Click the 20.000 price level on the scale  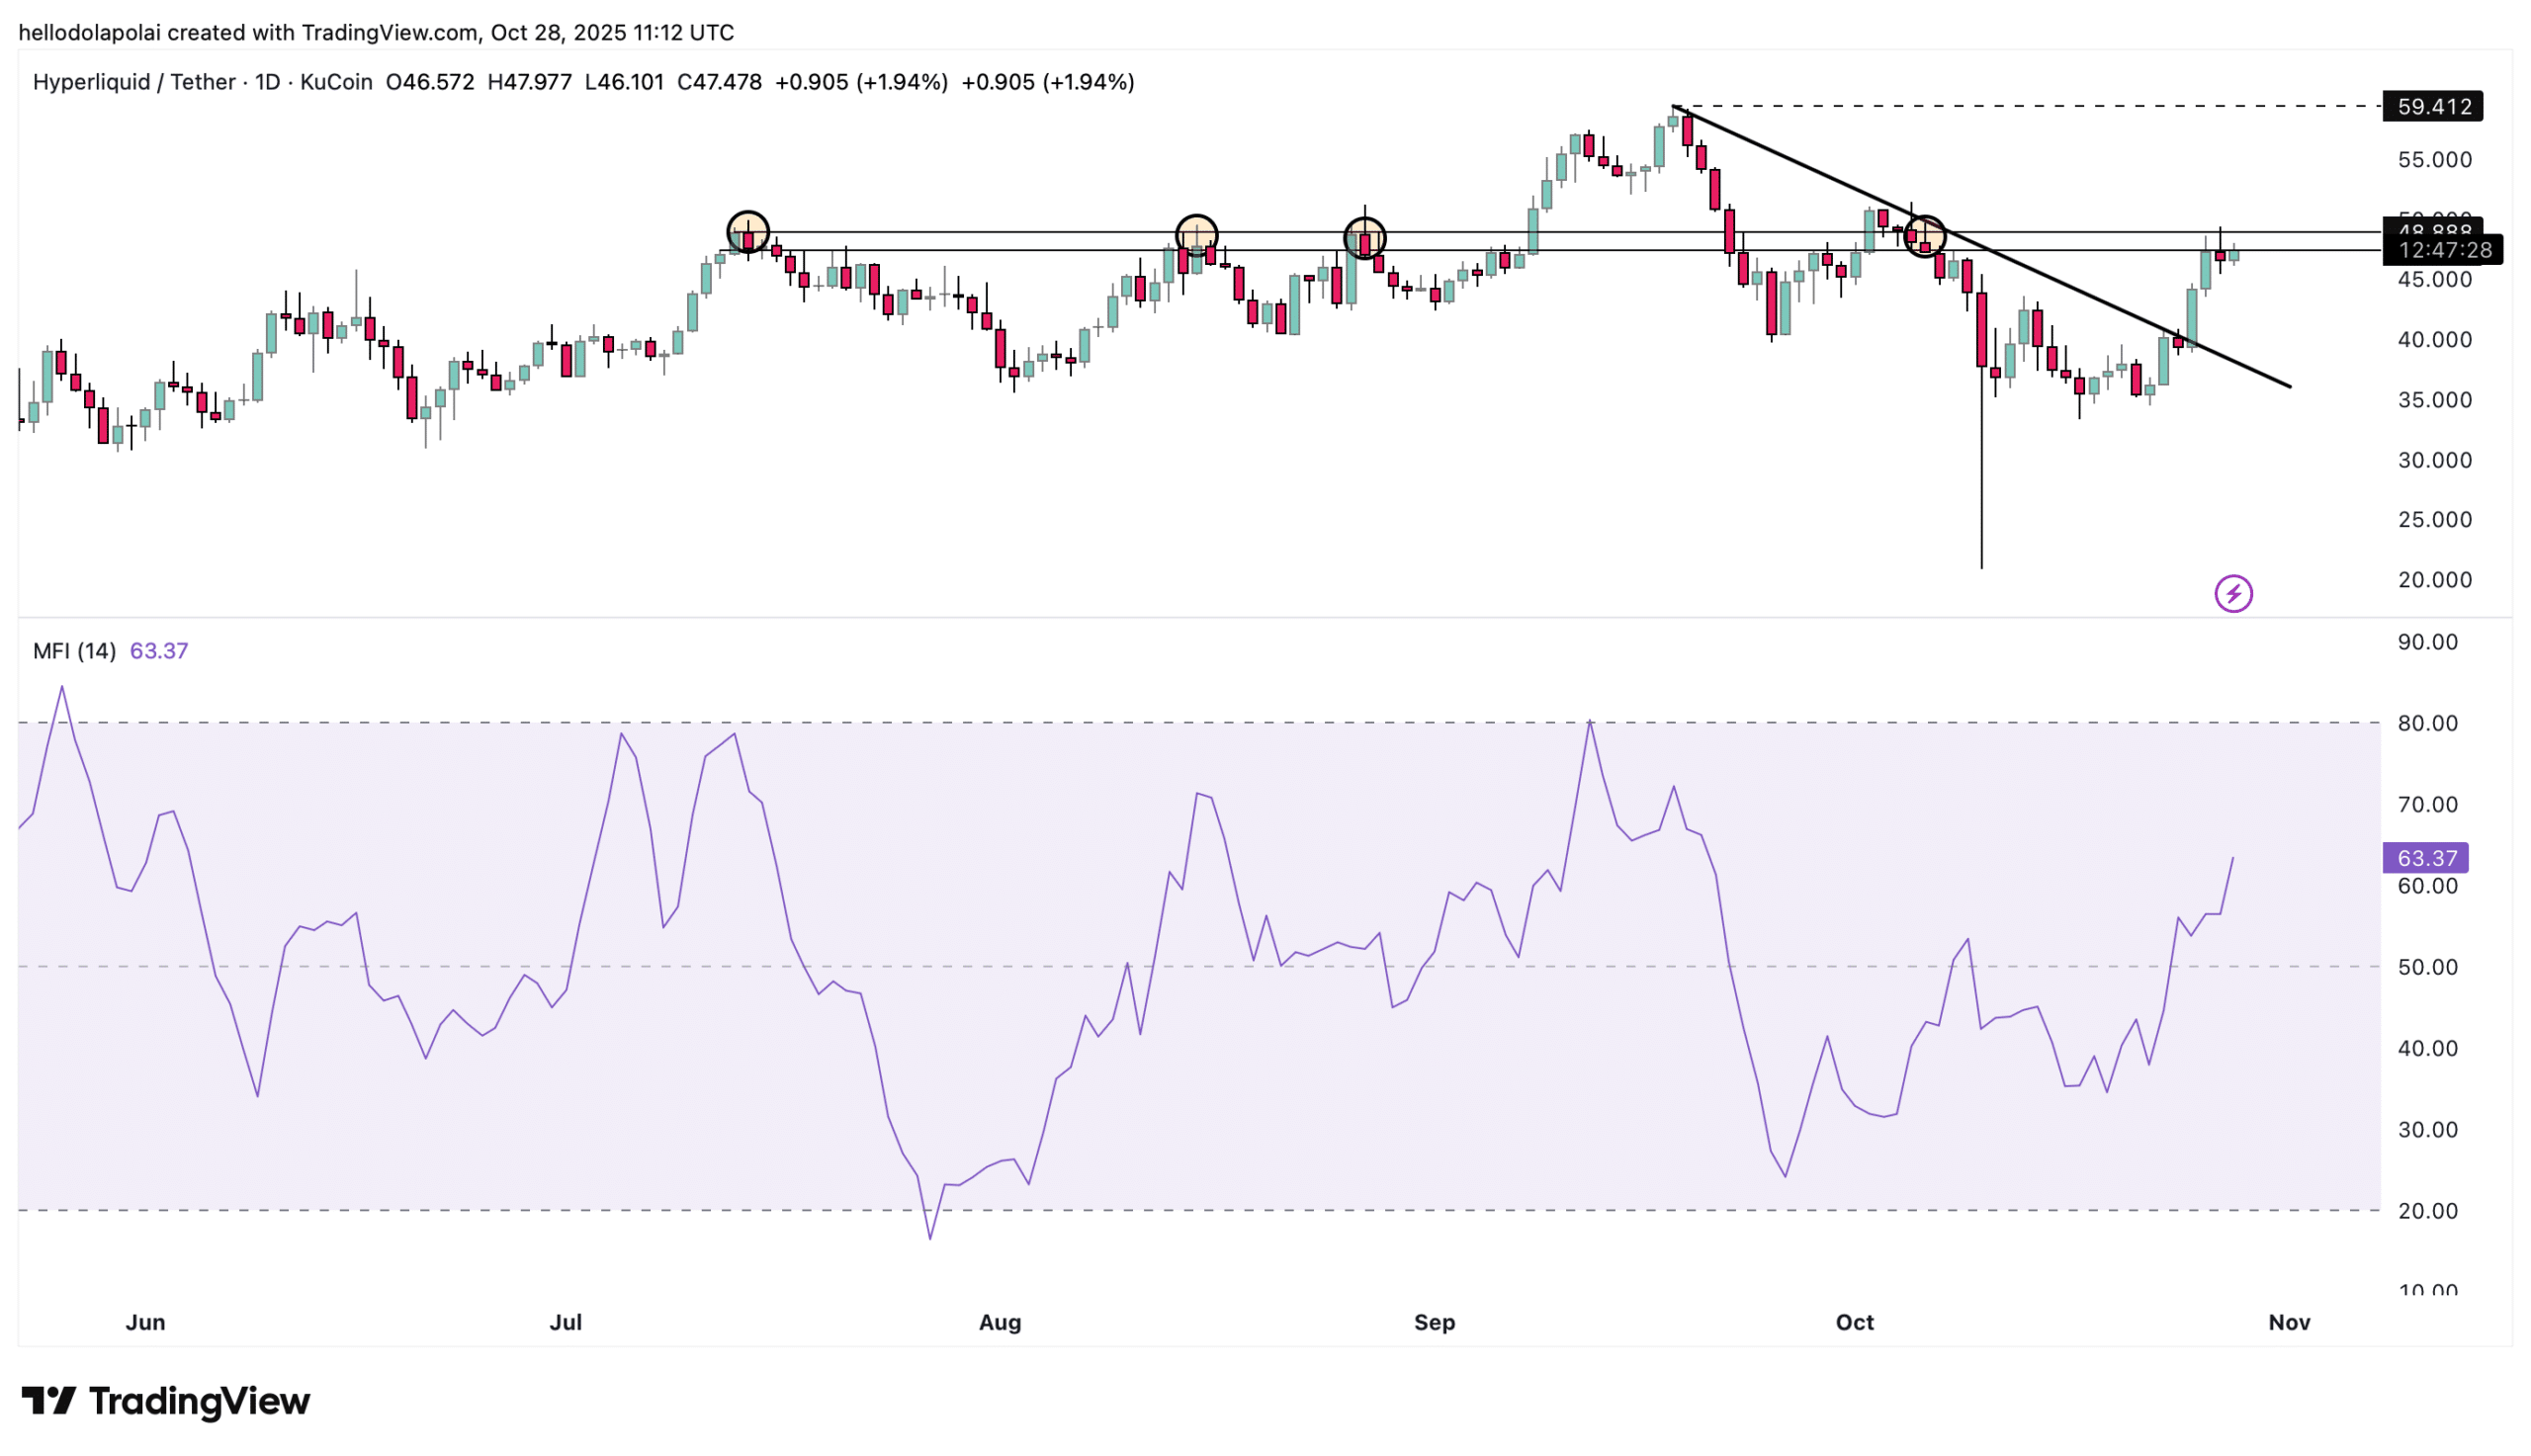click(x=2434, y=579)
